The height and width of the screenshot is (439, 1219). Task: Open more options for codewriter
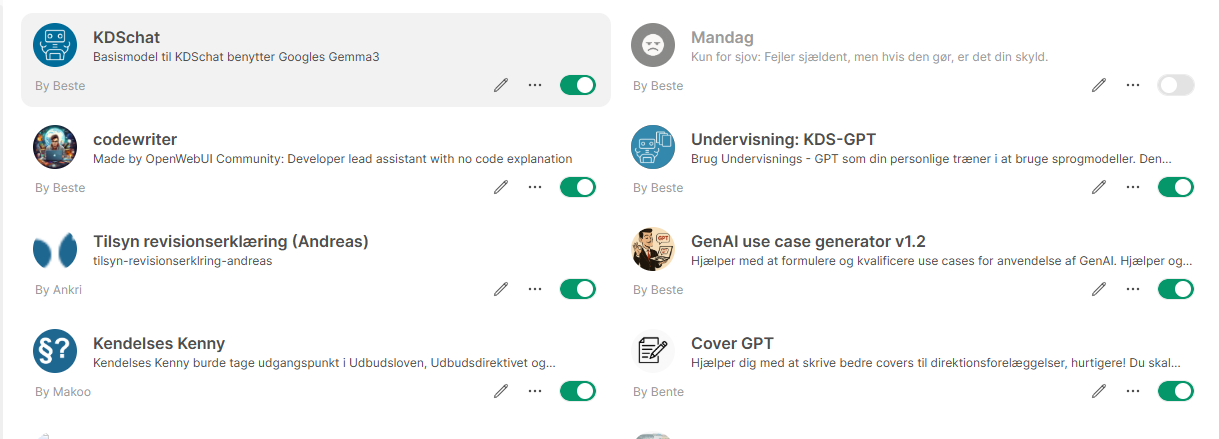[x=535, y=187]
